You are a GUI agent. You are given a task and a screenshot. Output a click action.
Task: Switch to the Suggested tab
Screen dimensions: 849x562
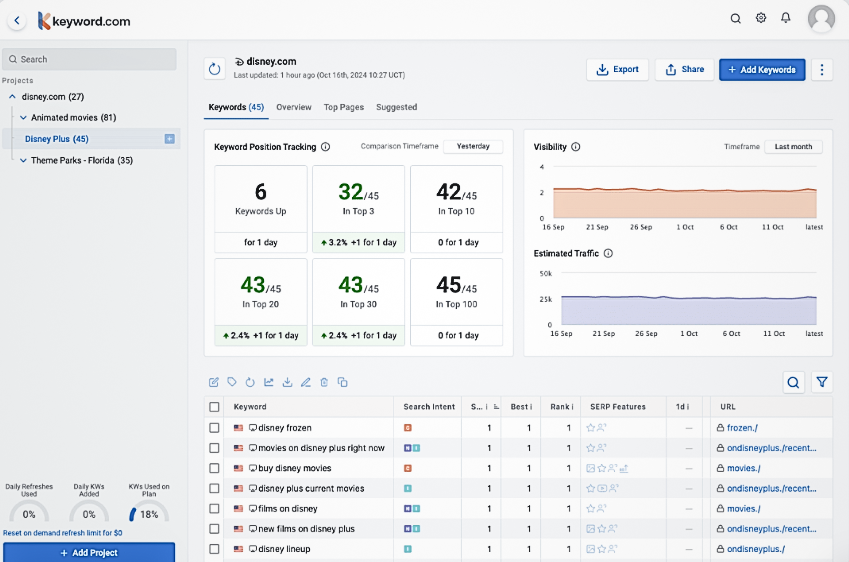pos(396,107)
